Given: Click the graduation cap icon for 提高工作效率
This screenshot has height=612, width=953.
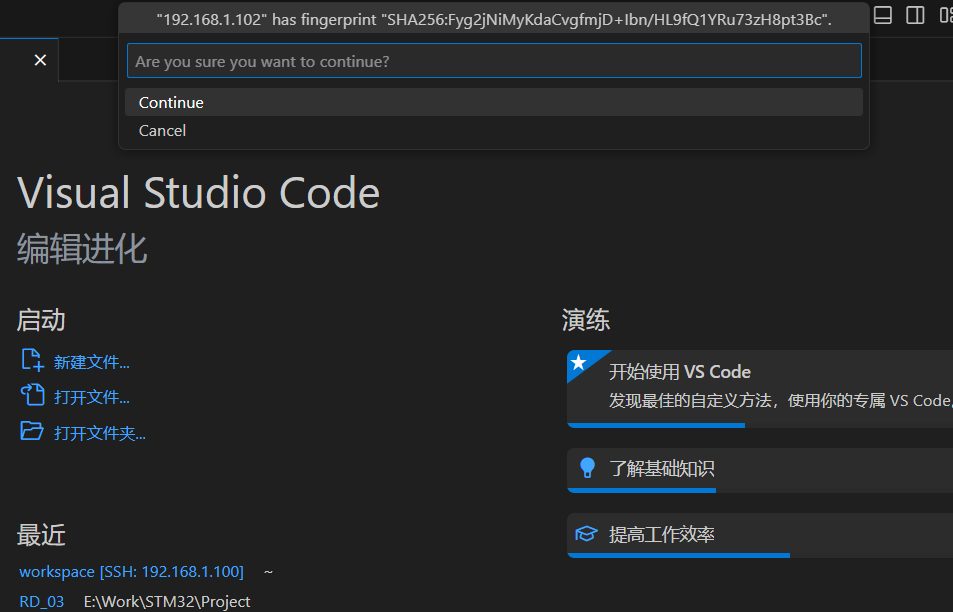Looking at the screenshot, I should [x=587, y=534].
